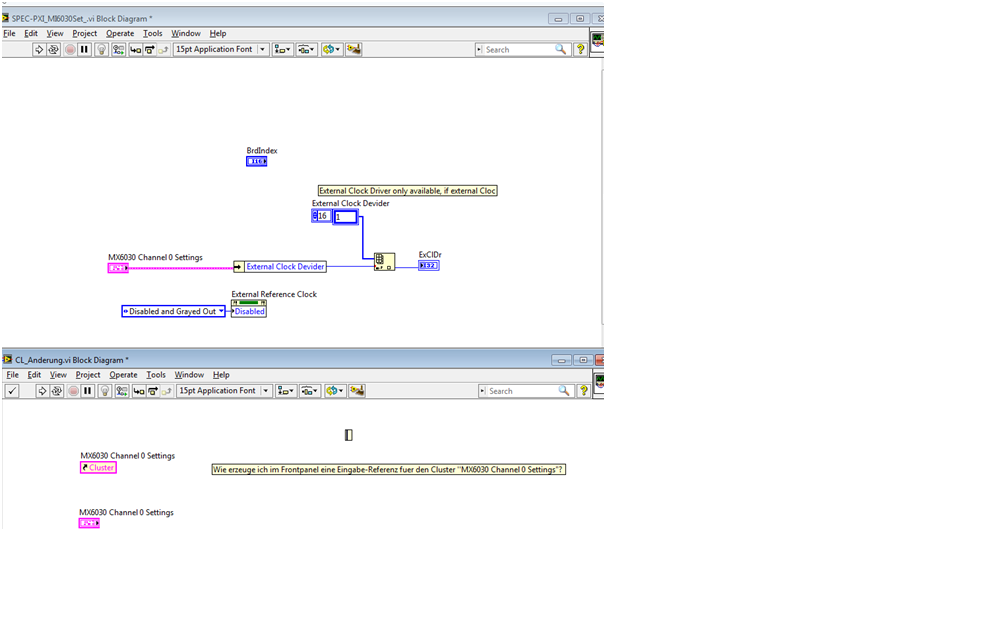
Task: Click Step Over icon in SPEC-PXI window
Action: pos(150,50)
